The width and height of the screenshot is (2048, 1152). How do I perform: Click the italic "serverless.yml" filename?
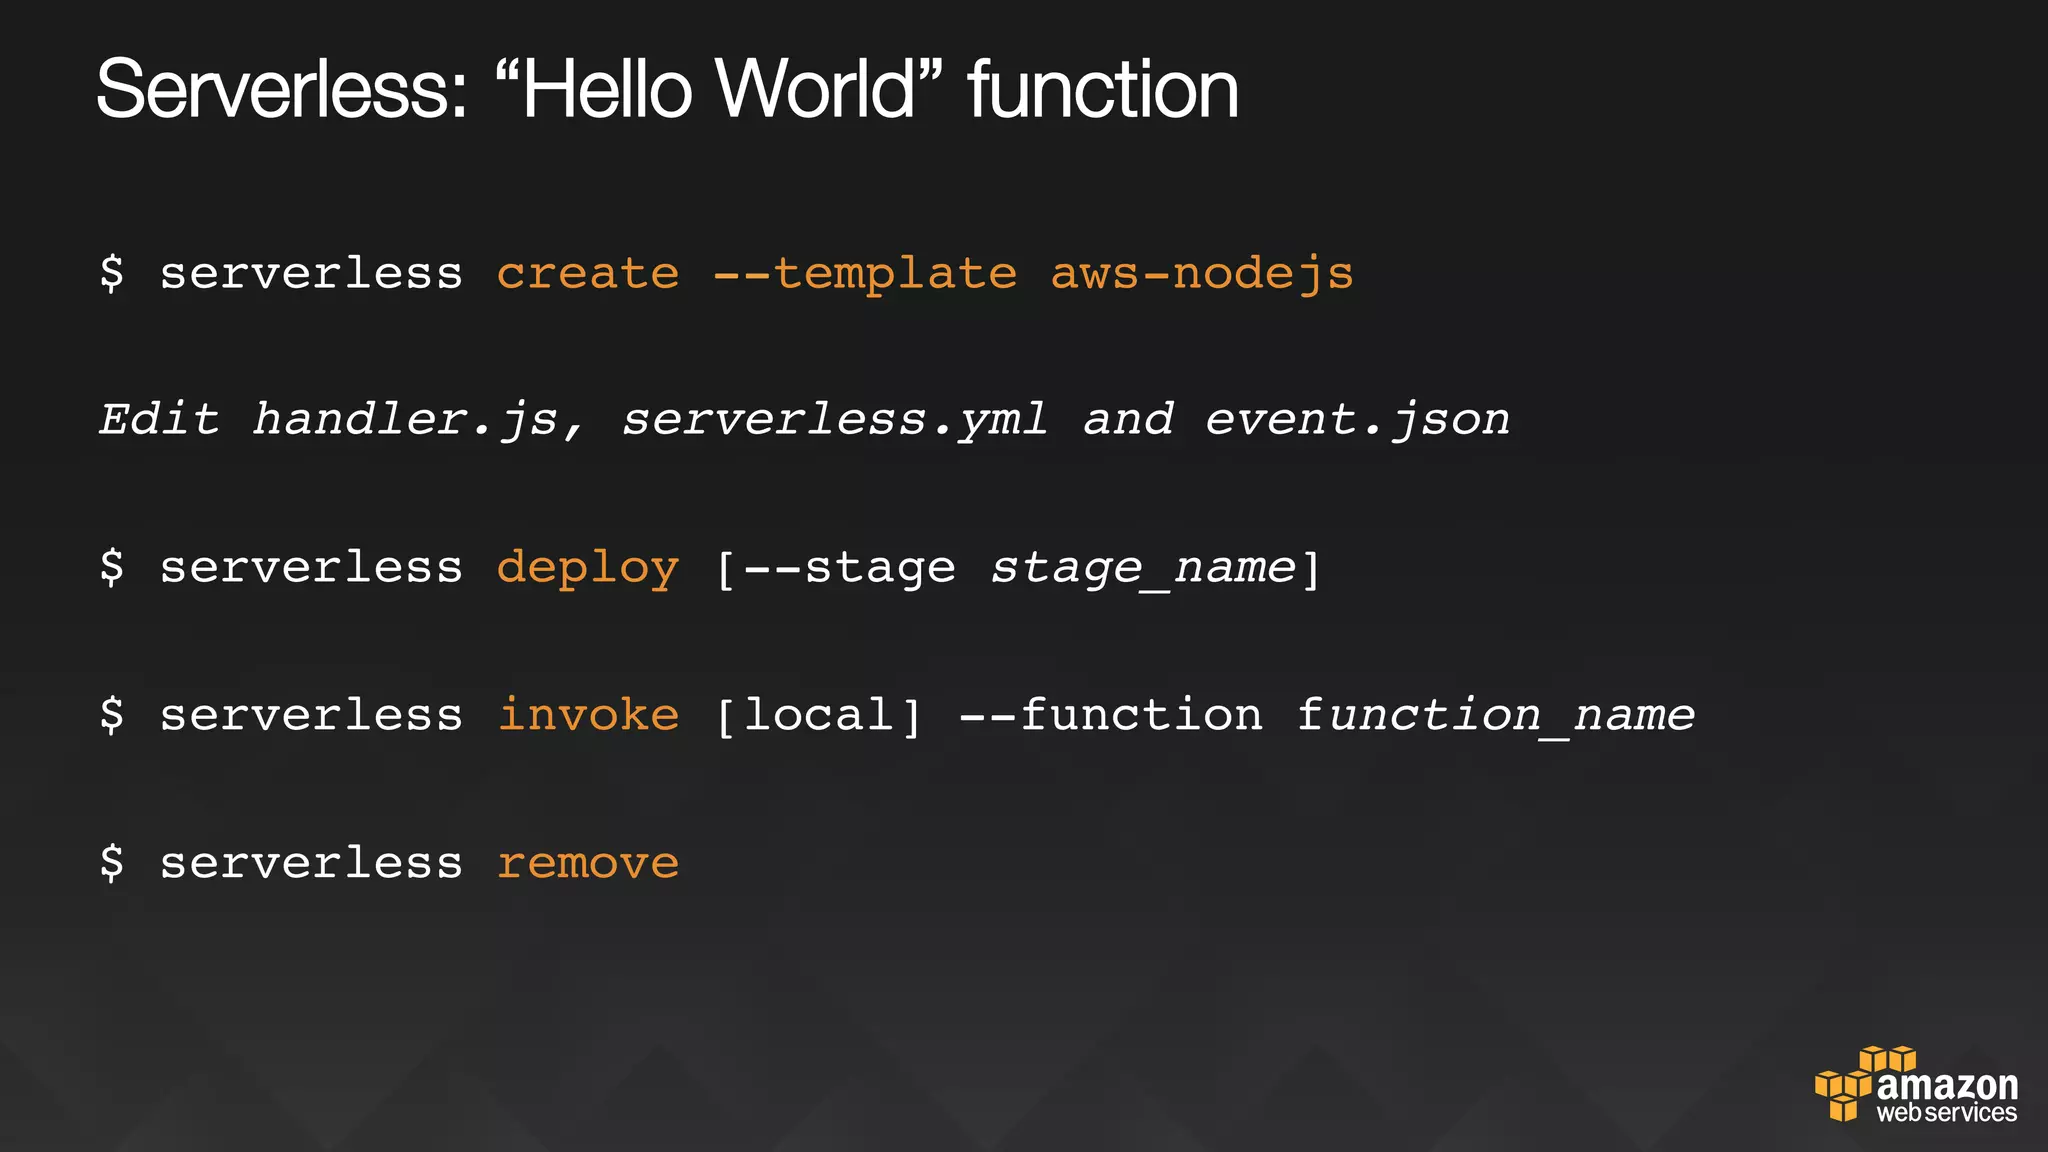pos(835,419)
